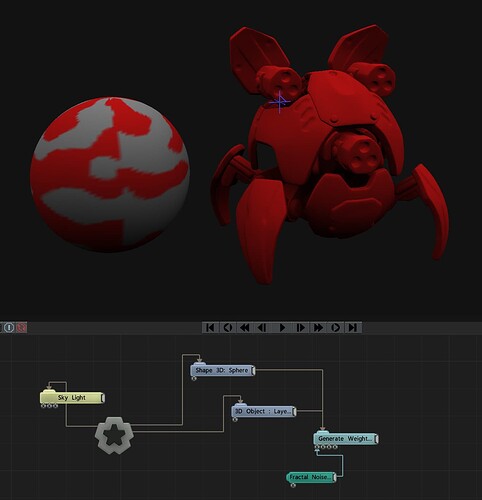
Task: Select the Sky Light node
Action: [72, 398]
